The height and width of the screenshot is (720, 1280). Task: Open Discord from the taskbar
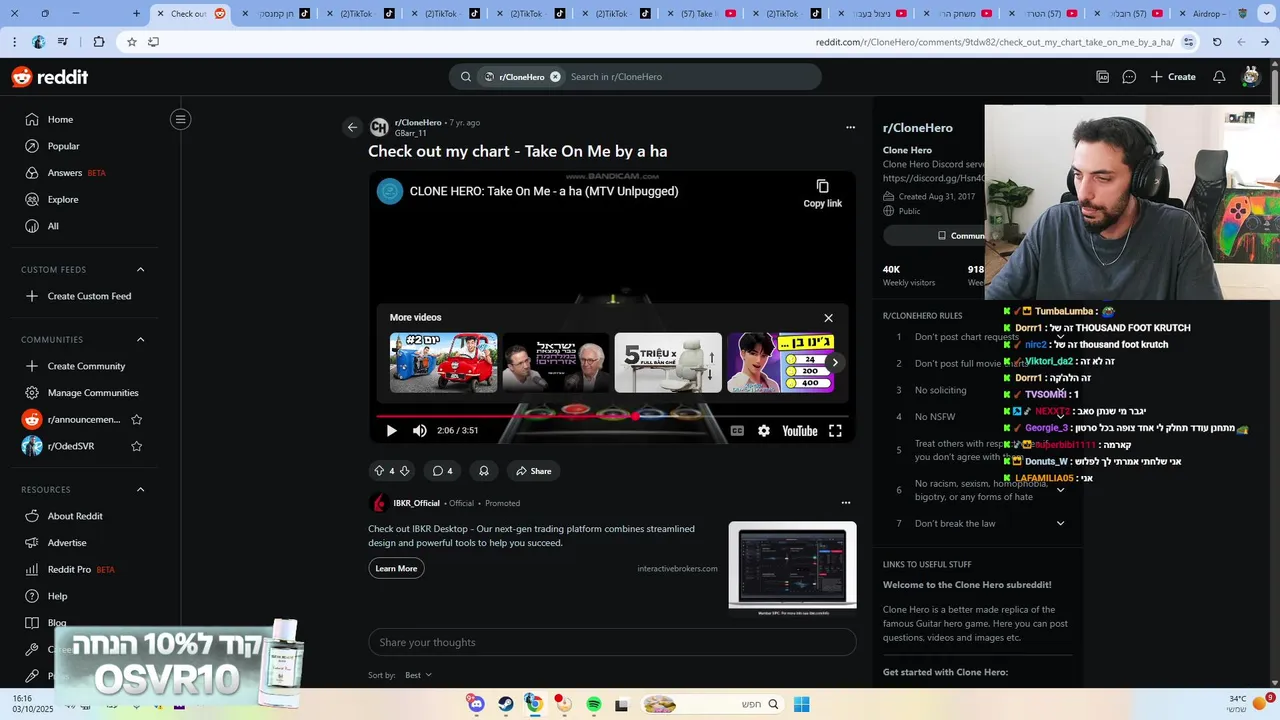[476, 704]
